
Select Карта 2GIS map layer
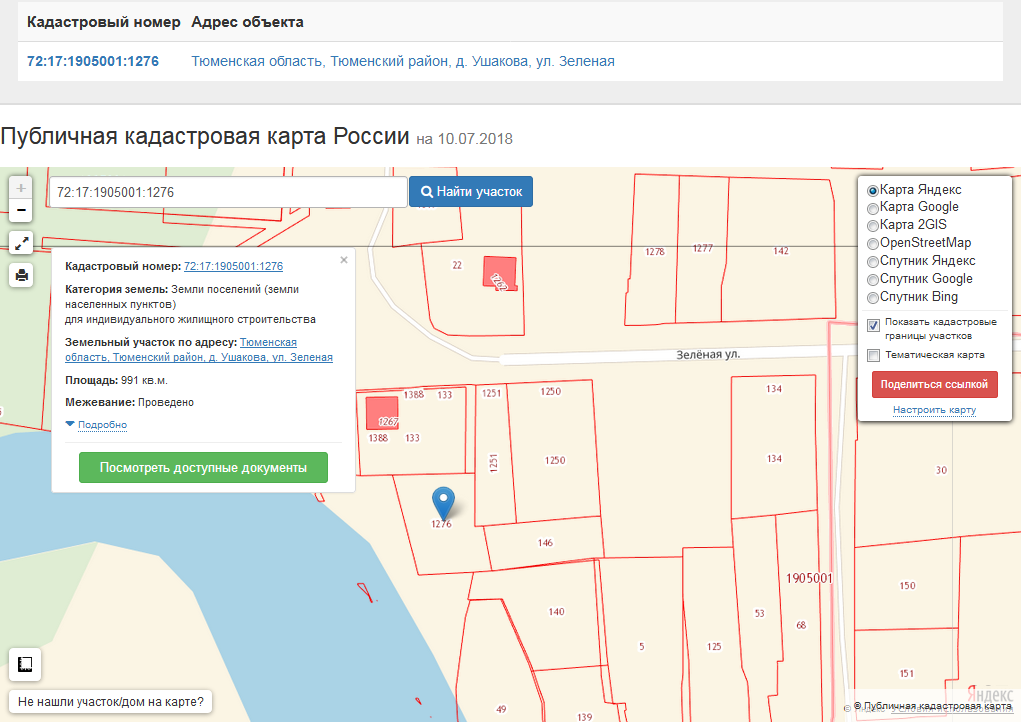[x=873, y=226]
